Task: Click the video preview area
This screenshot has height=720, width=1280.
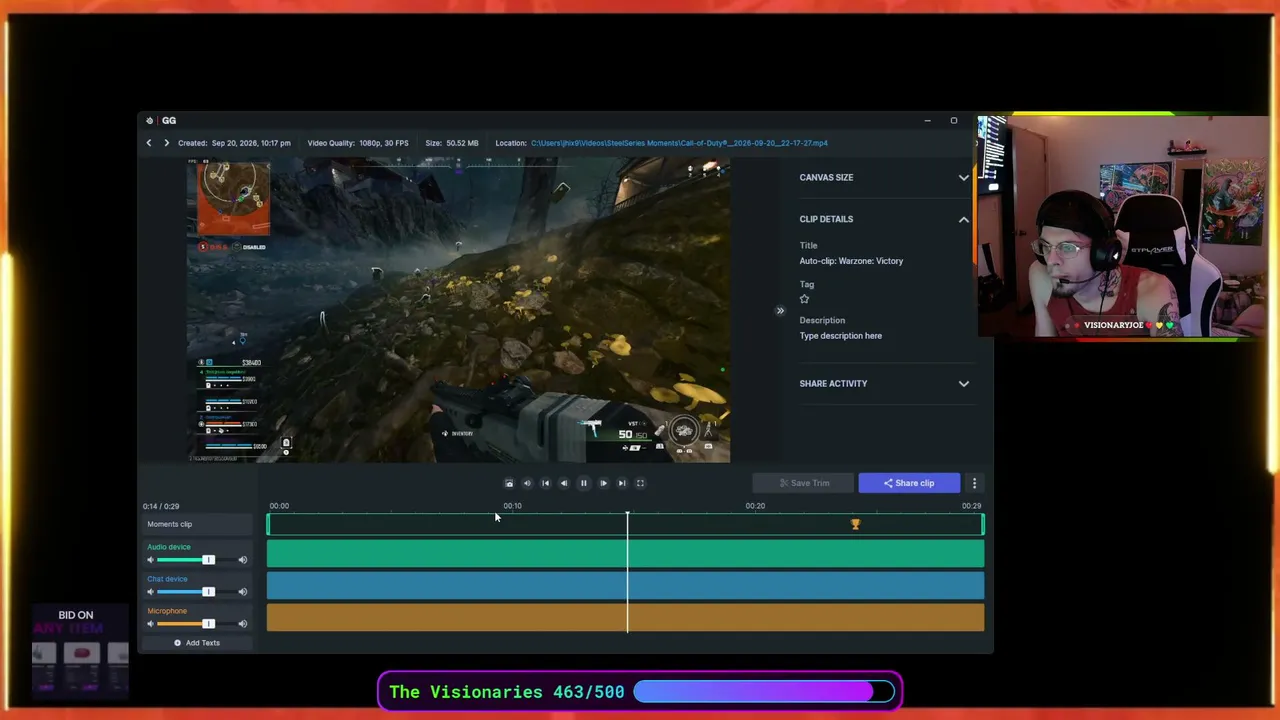Action: click(x=458, y=310)
